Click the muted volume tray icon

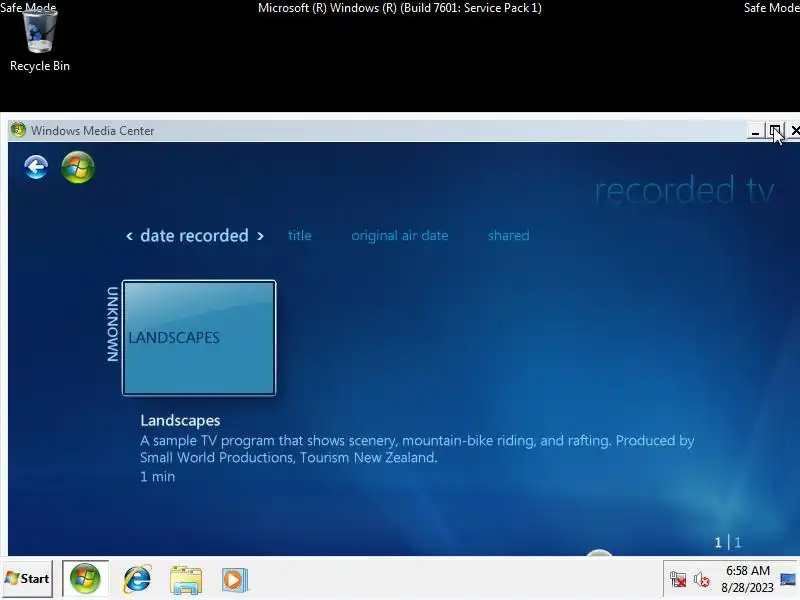[702, 580]
